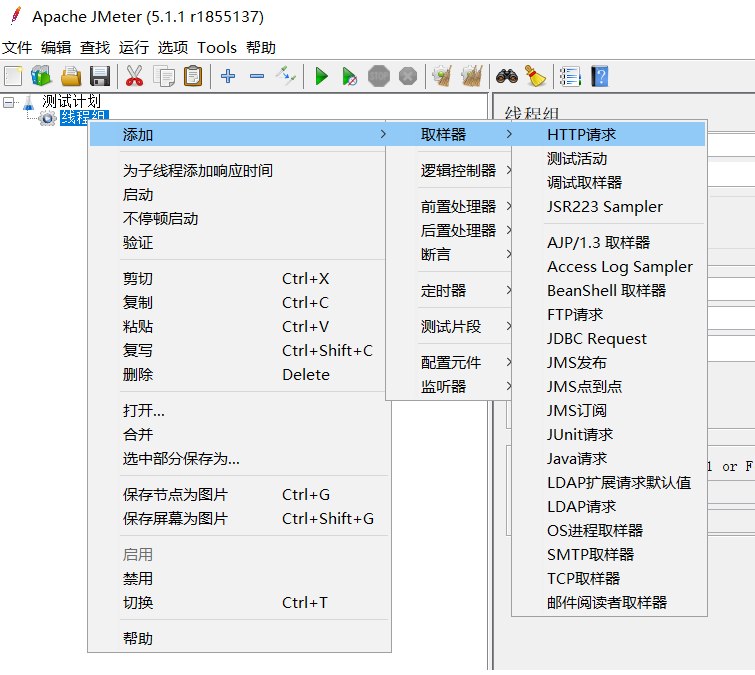Expand the 逻辑控制器 submenu

pyautogui.click(x=449, y=170)
